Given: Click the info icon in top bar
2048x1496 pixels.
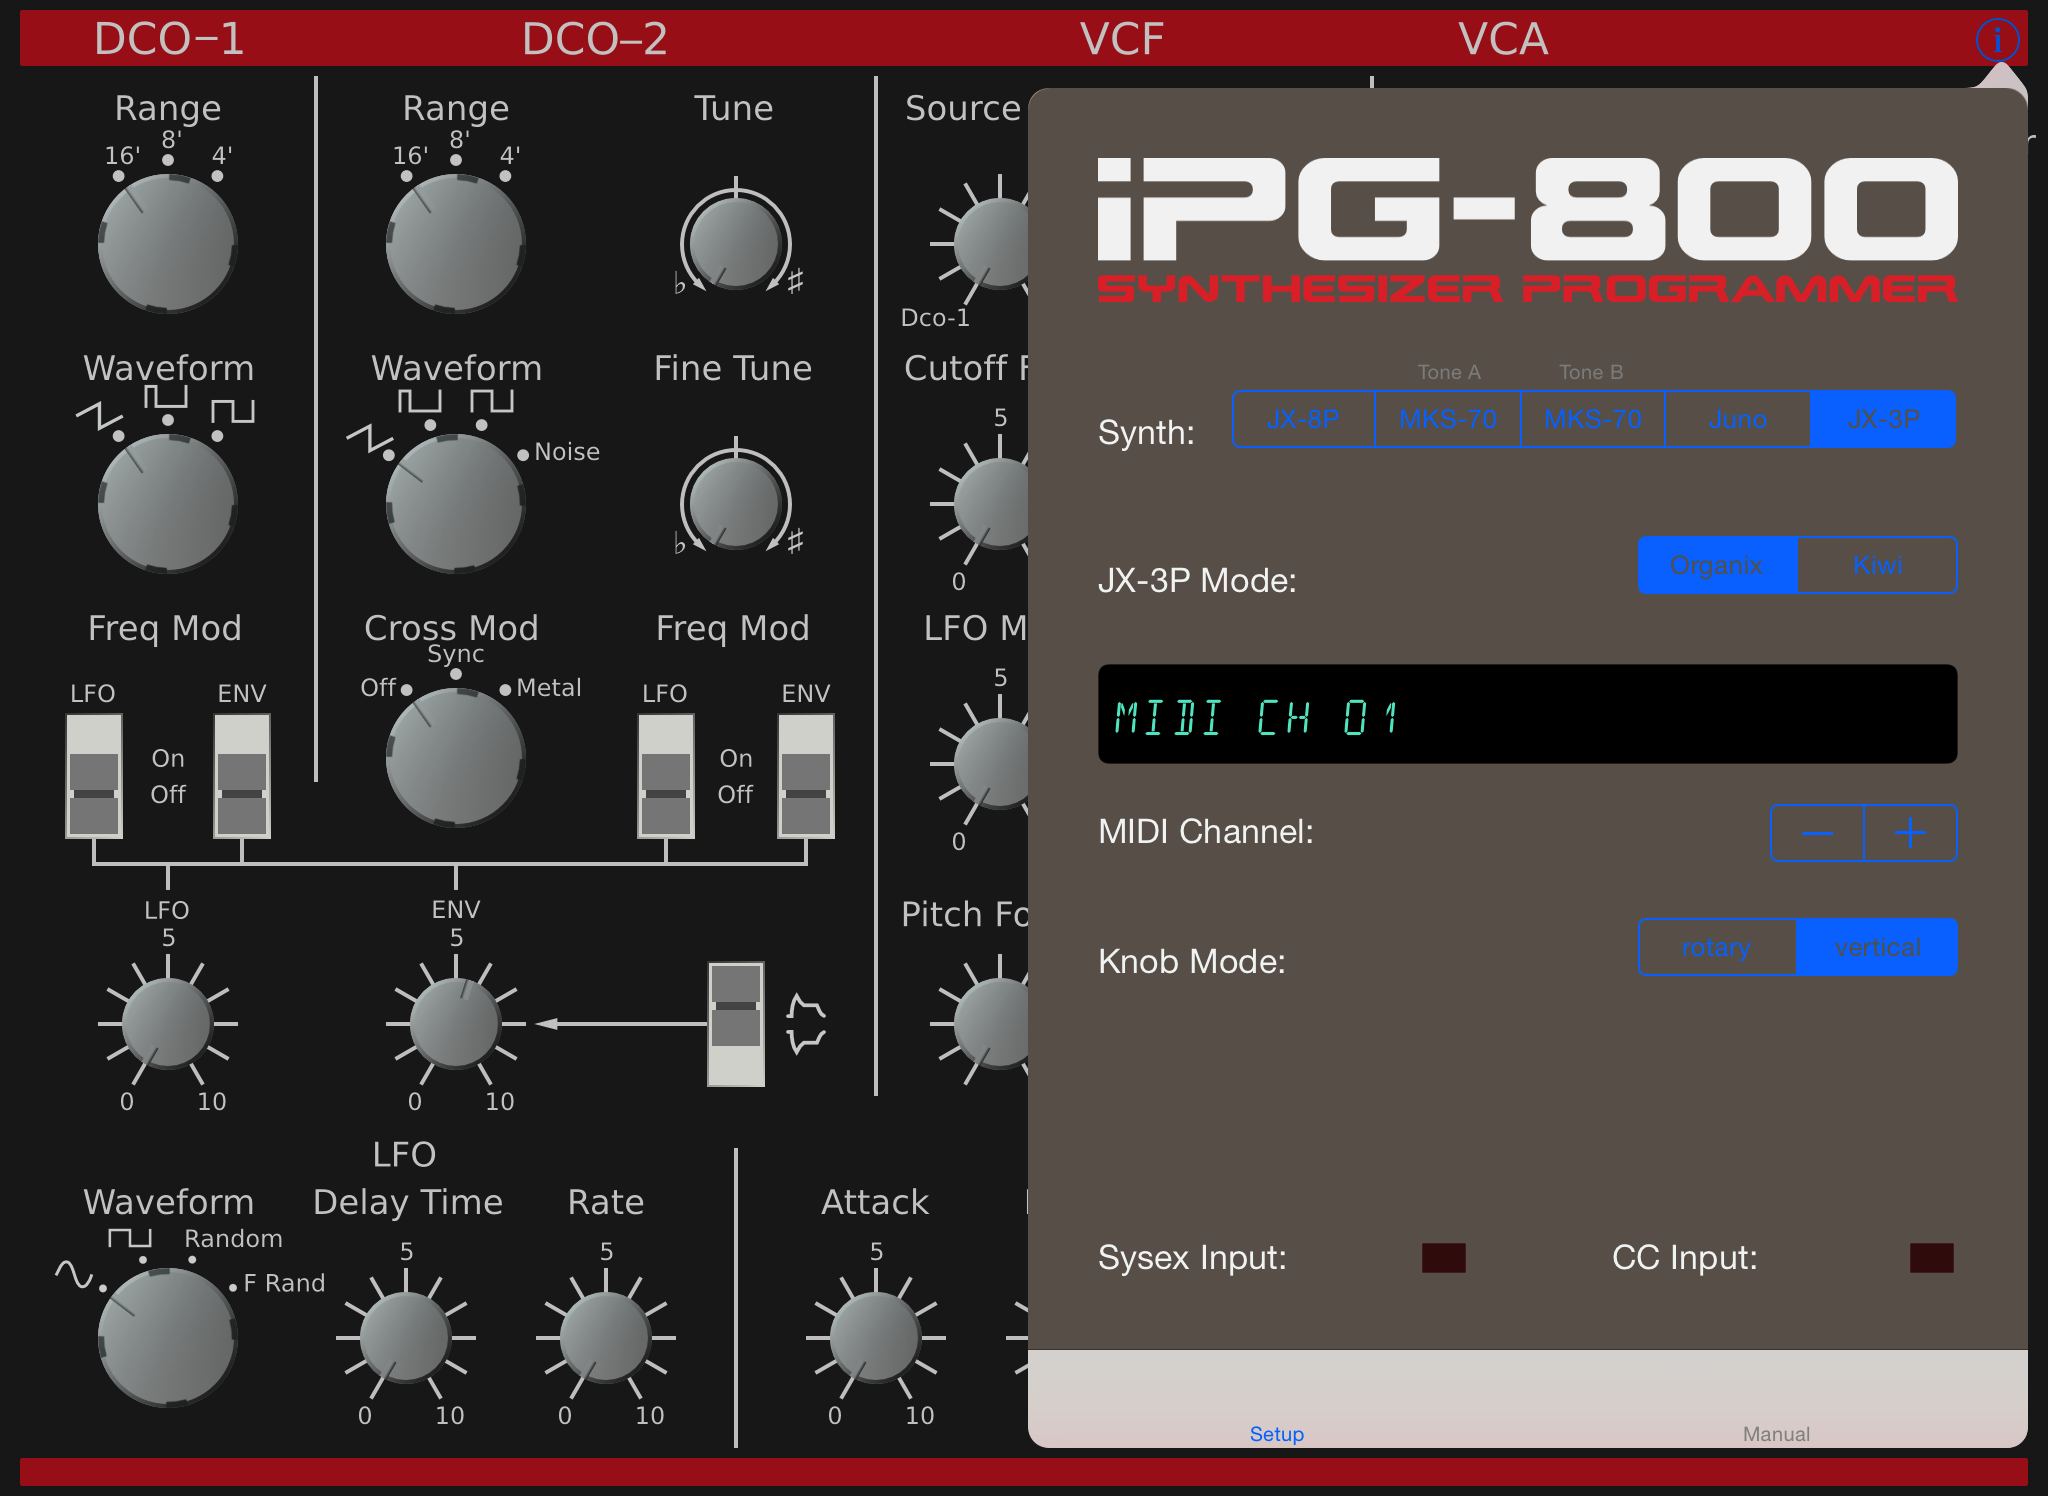Looking at the screenshot, I should point(1996,40).
